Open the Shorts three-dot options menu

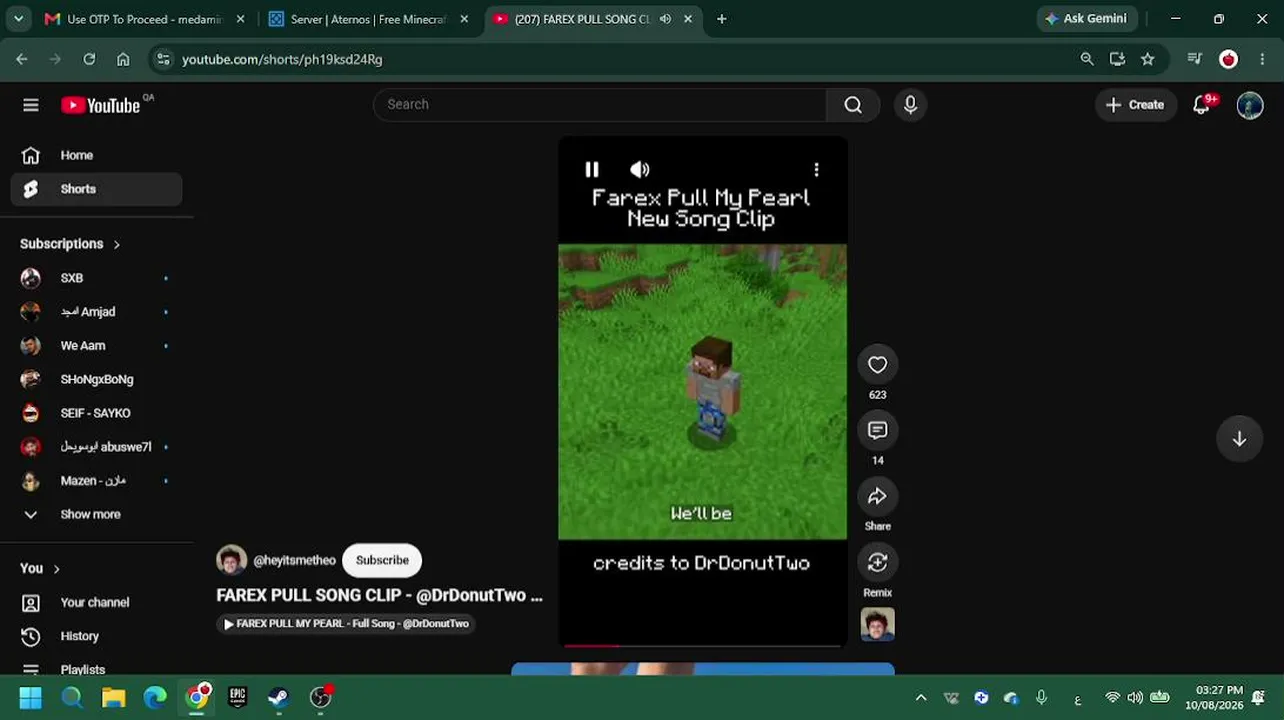[x=816, y=170]
